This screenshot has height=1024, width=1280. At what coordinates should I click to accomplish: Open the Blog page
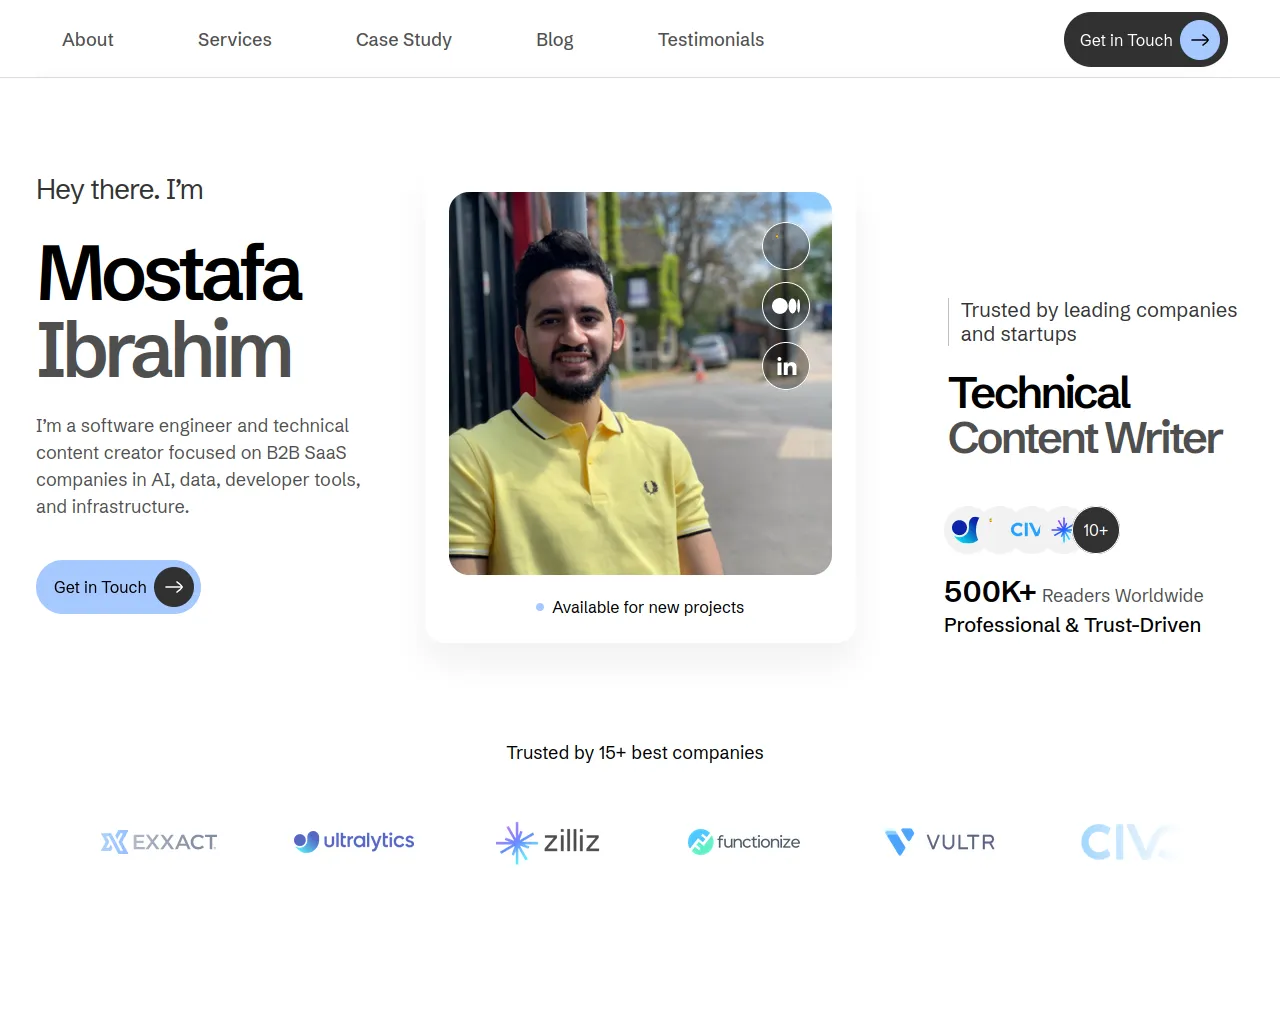[555, 40]
